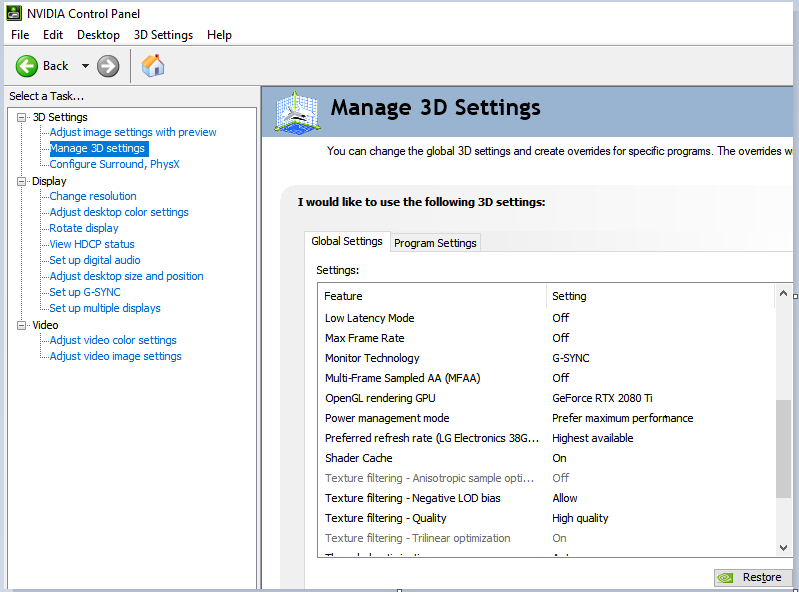799x592 pixels.
Task: Select the OpenGL rendering GPU row
Action: (546, 398)
